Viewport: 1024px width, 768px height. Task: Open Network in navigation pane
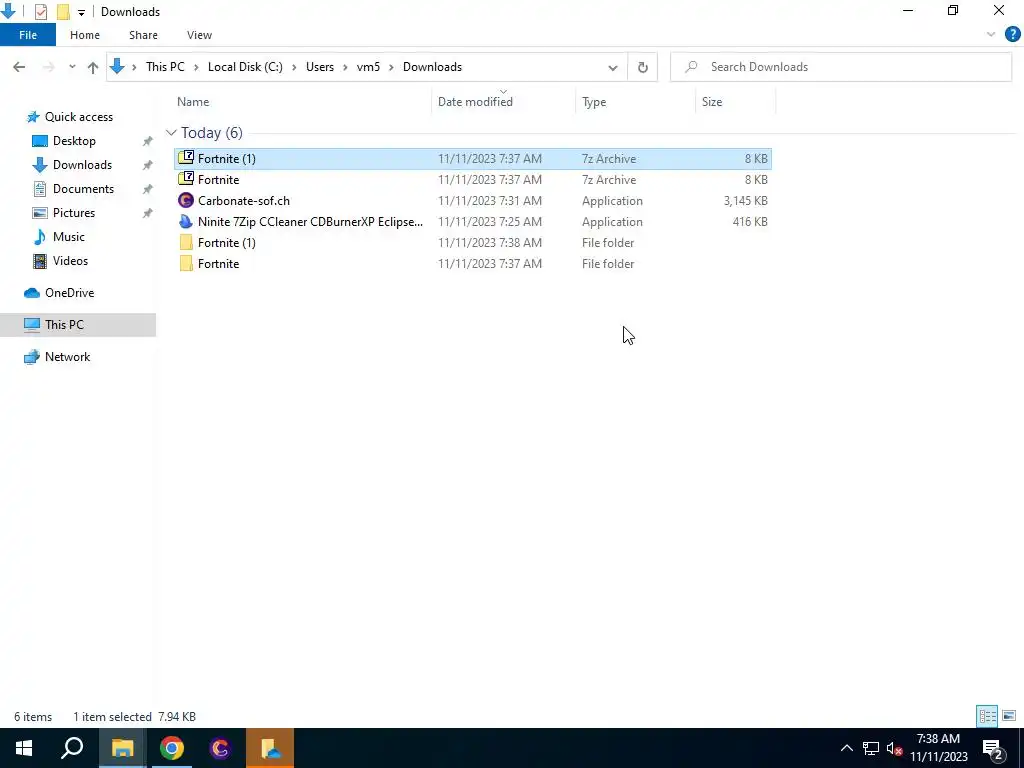[x=67, y=357]
